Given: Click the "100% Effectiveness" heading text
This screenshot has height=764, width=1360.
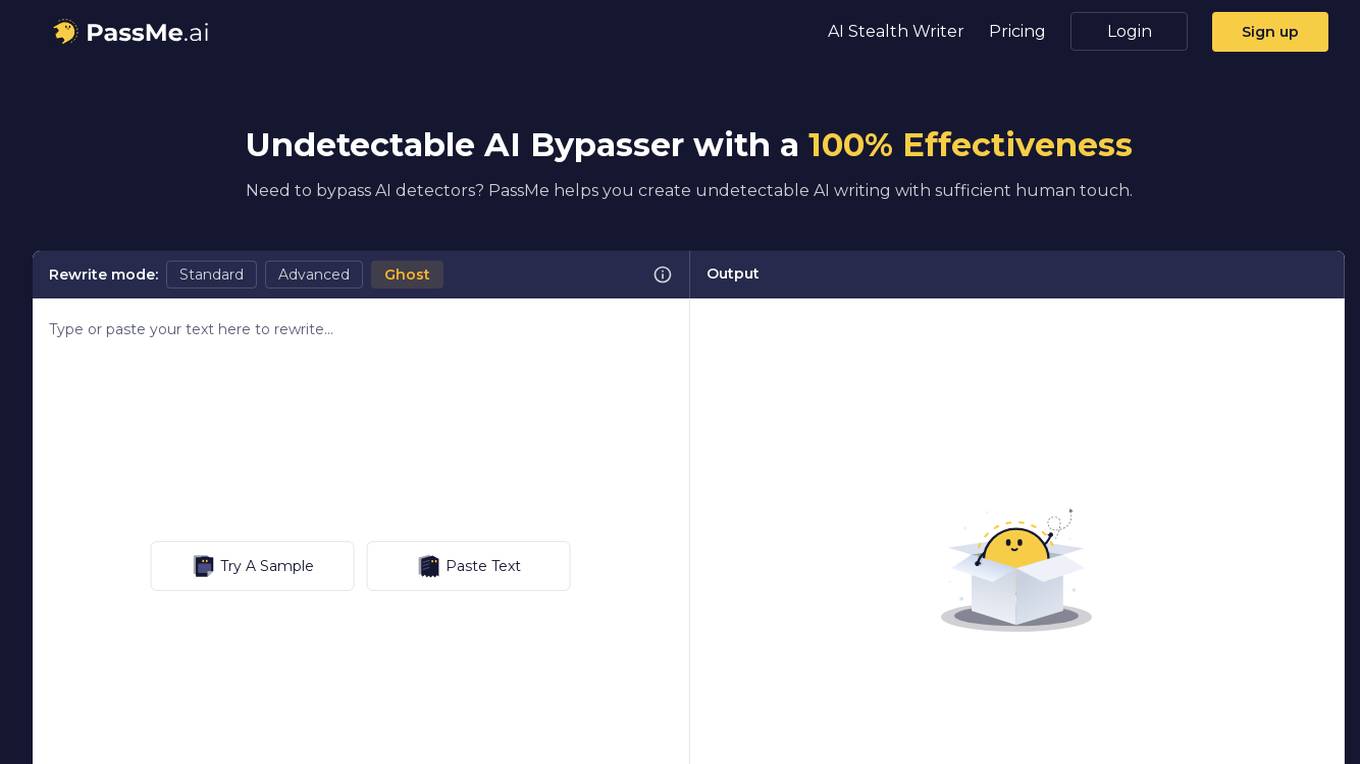Looking at the screenshot, I should tap(970, 145).
